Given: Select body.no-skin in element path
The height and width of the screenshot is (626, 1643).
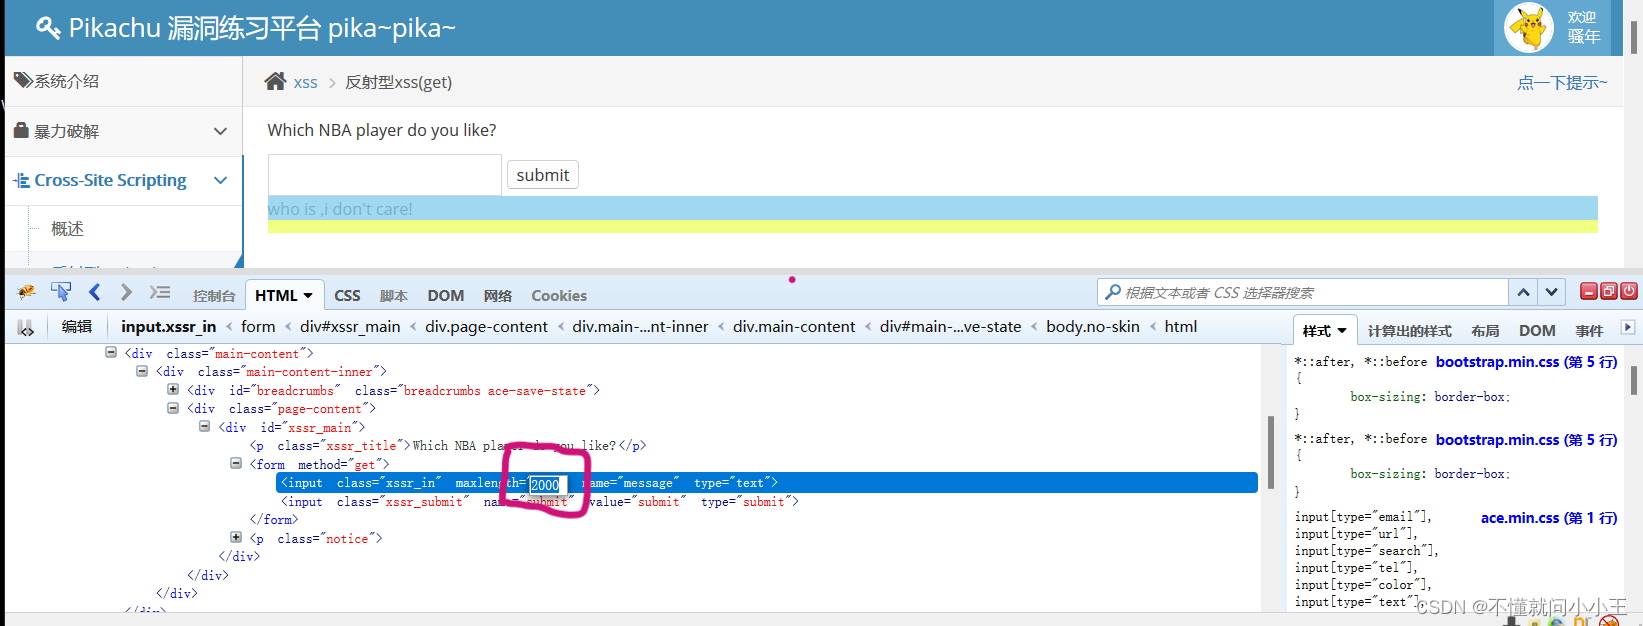Looking at the screenshot, I should point(1093,326).
